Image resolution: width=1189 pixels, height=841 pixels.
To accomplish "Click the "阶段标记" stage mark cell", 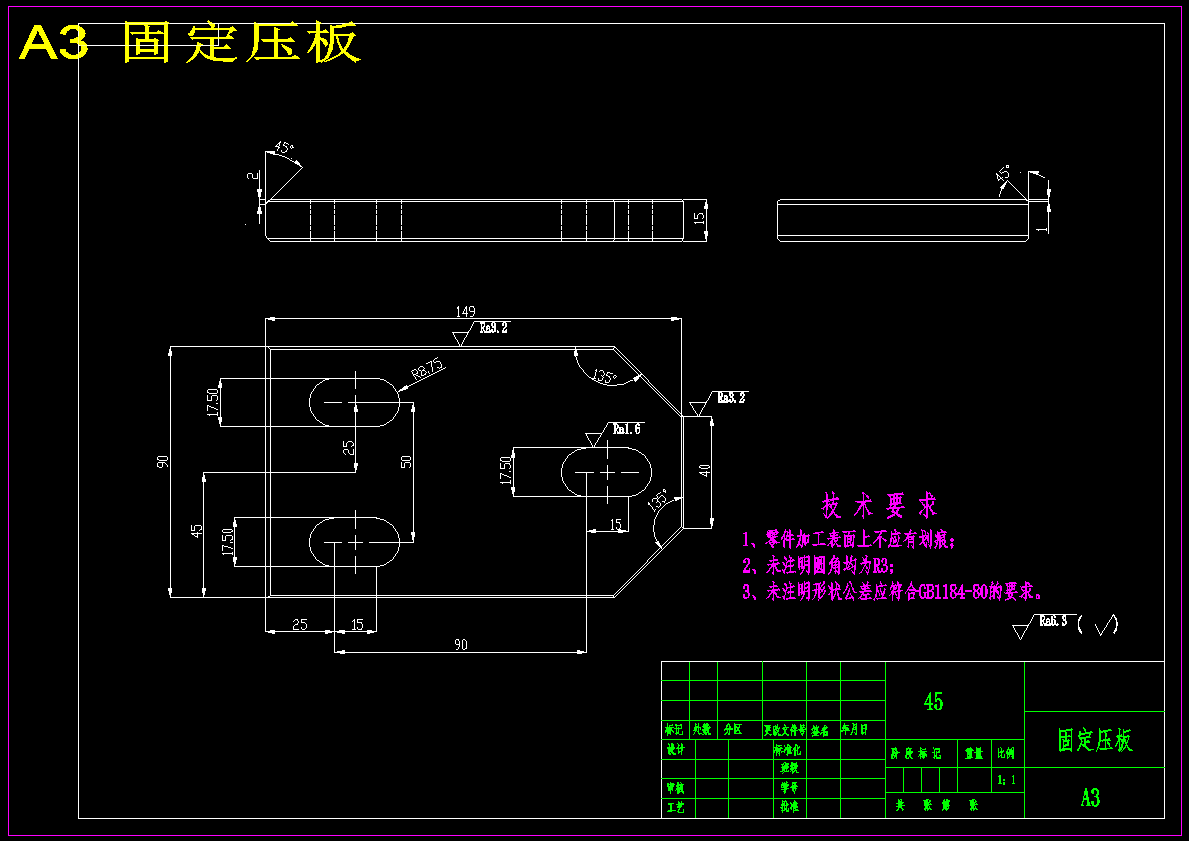I will 915,753.
